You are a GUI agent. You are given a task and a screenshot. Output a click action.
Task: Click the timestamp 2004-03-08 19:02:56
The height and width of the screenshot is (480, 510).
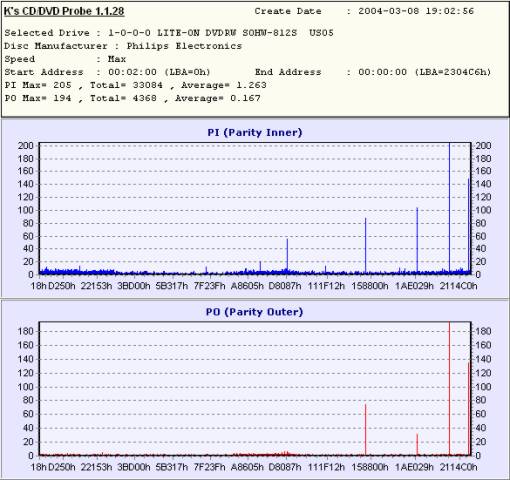[x=416, y=11]
